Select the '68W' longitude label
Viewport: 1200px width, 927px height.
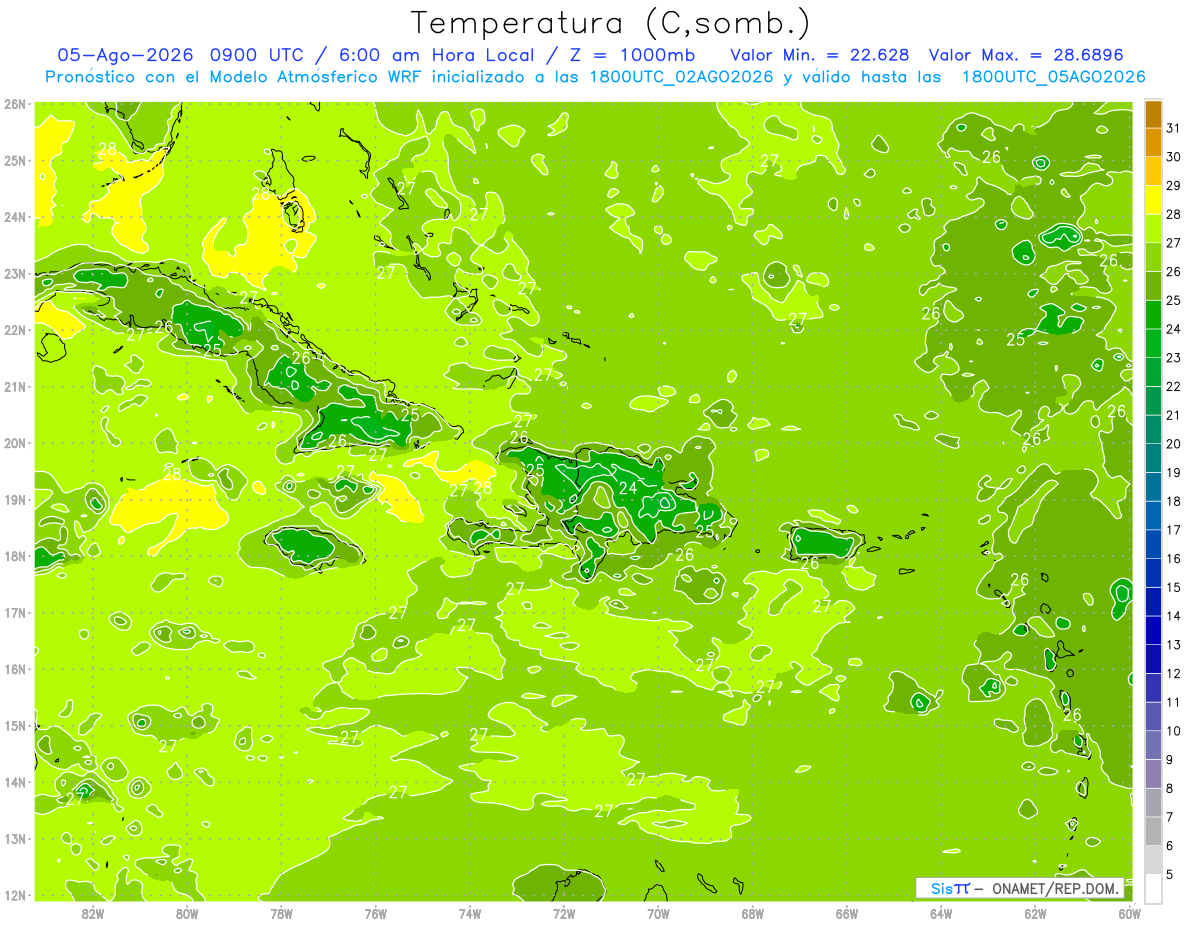753,913
